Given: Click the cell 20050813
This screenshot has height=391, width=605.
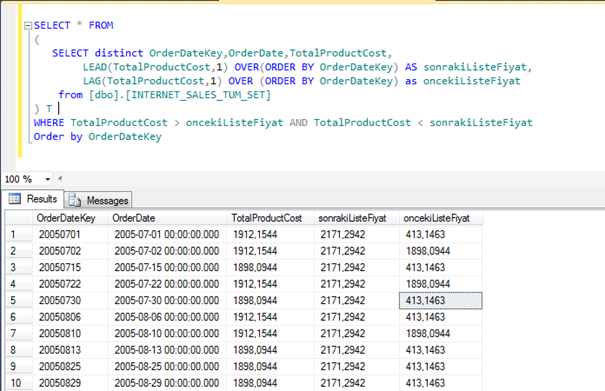Looking at the screenshot, I should pos(70,350).
